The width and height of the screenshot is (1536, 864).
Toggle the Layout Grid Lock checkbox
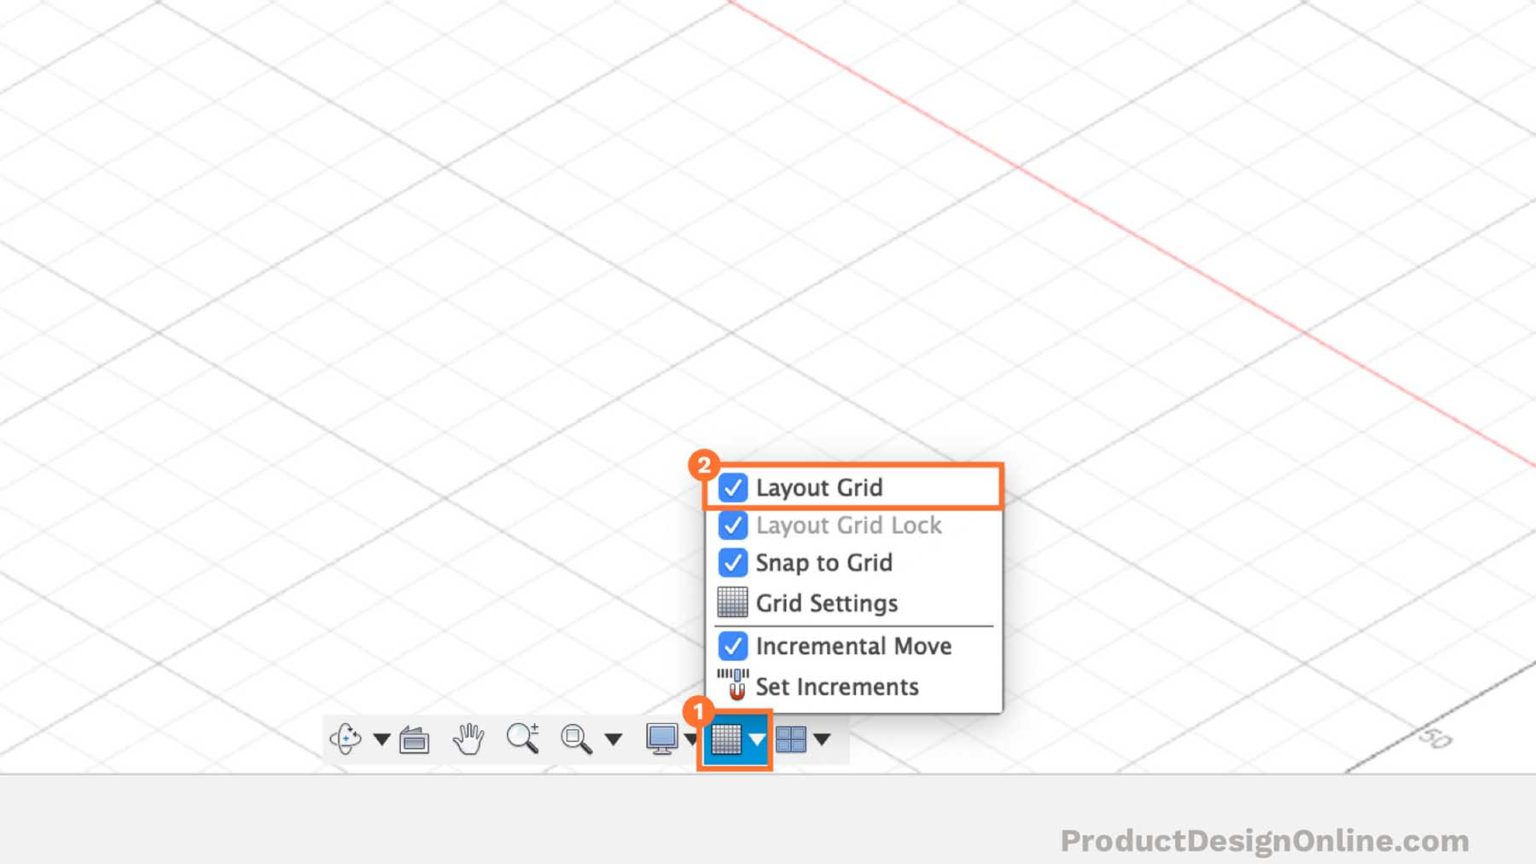tap(733, 525)
